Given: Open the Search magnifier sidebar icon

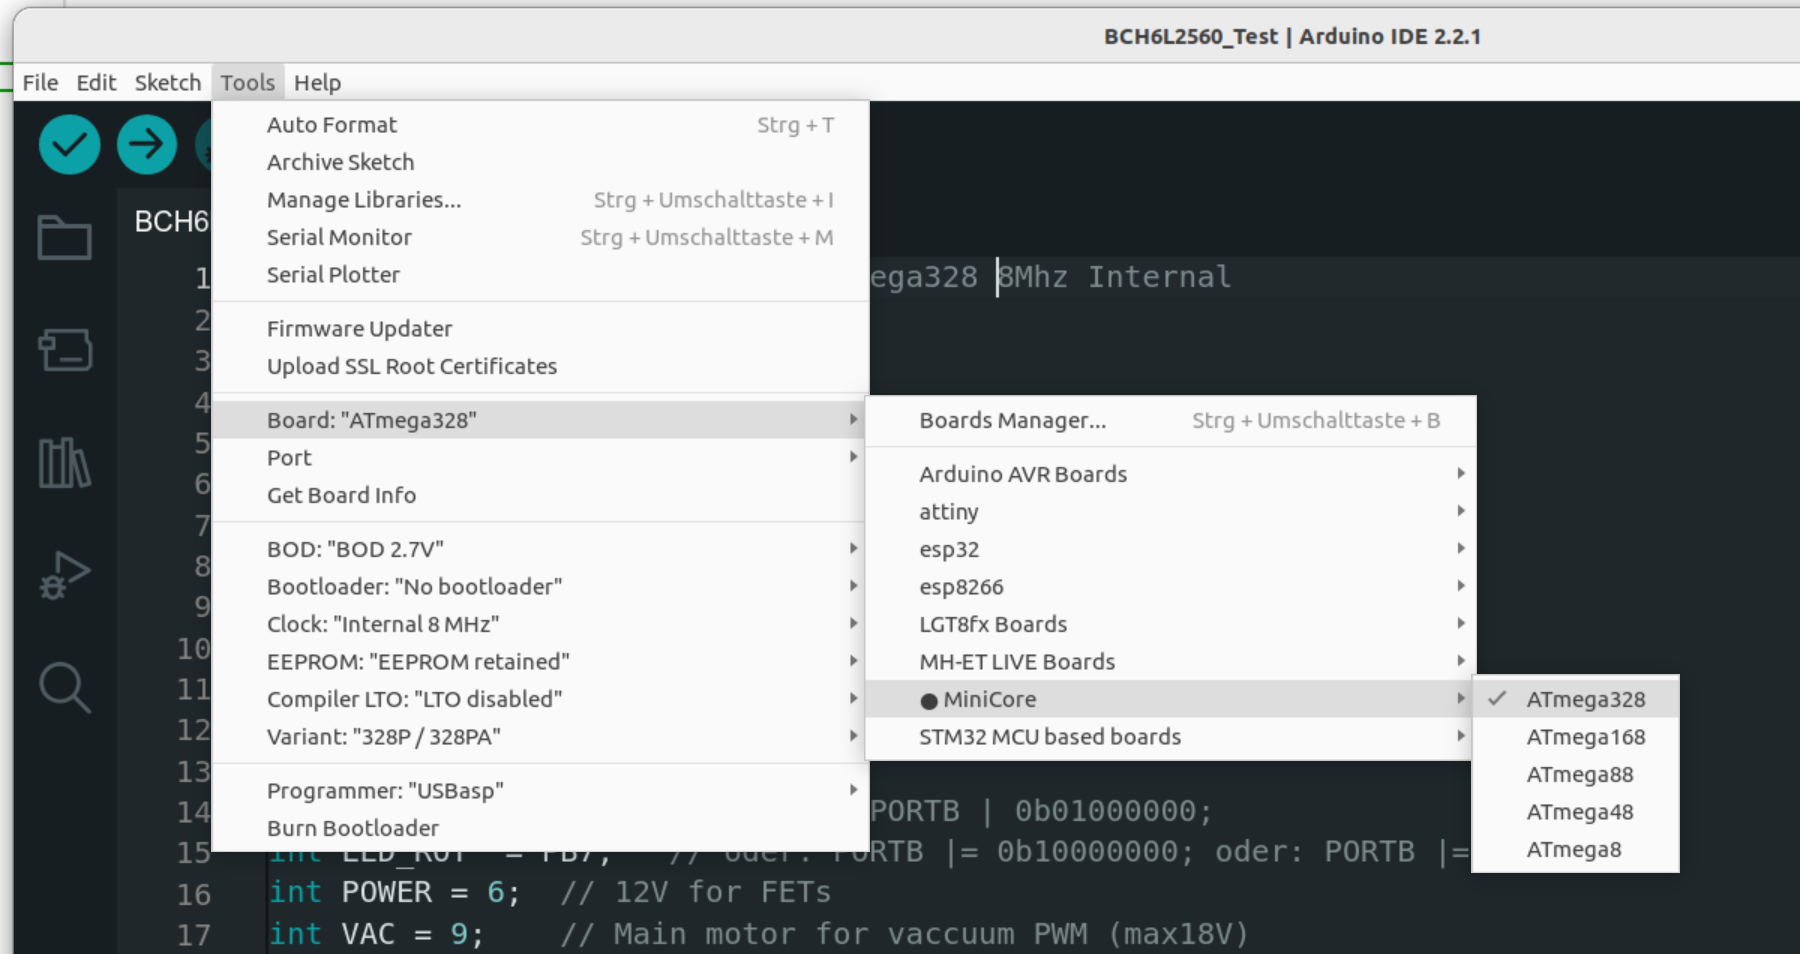Looking at the screenshot, I should [65, 687].
